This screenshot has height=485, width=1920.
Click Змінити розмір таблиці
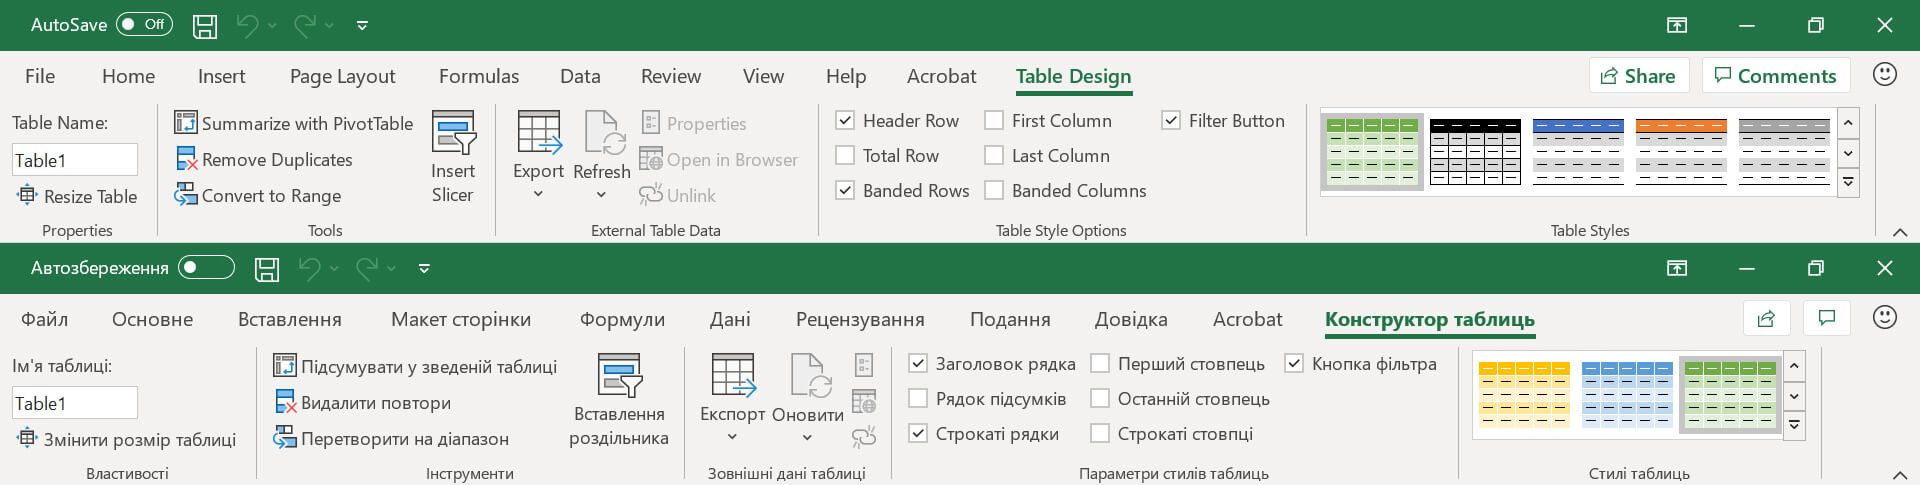click(x=127, y=439)
